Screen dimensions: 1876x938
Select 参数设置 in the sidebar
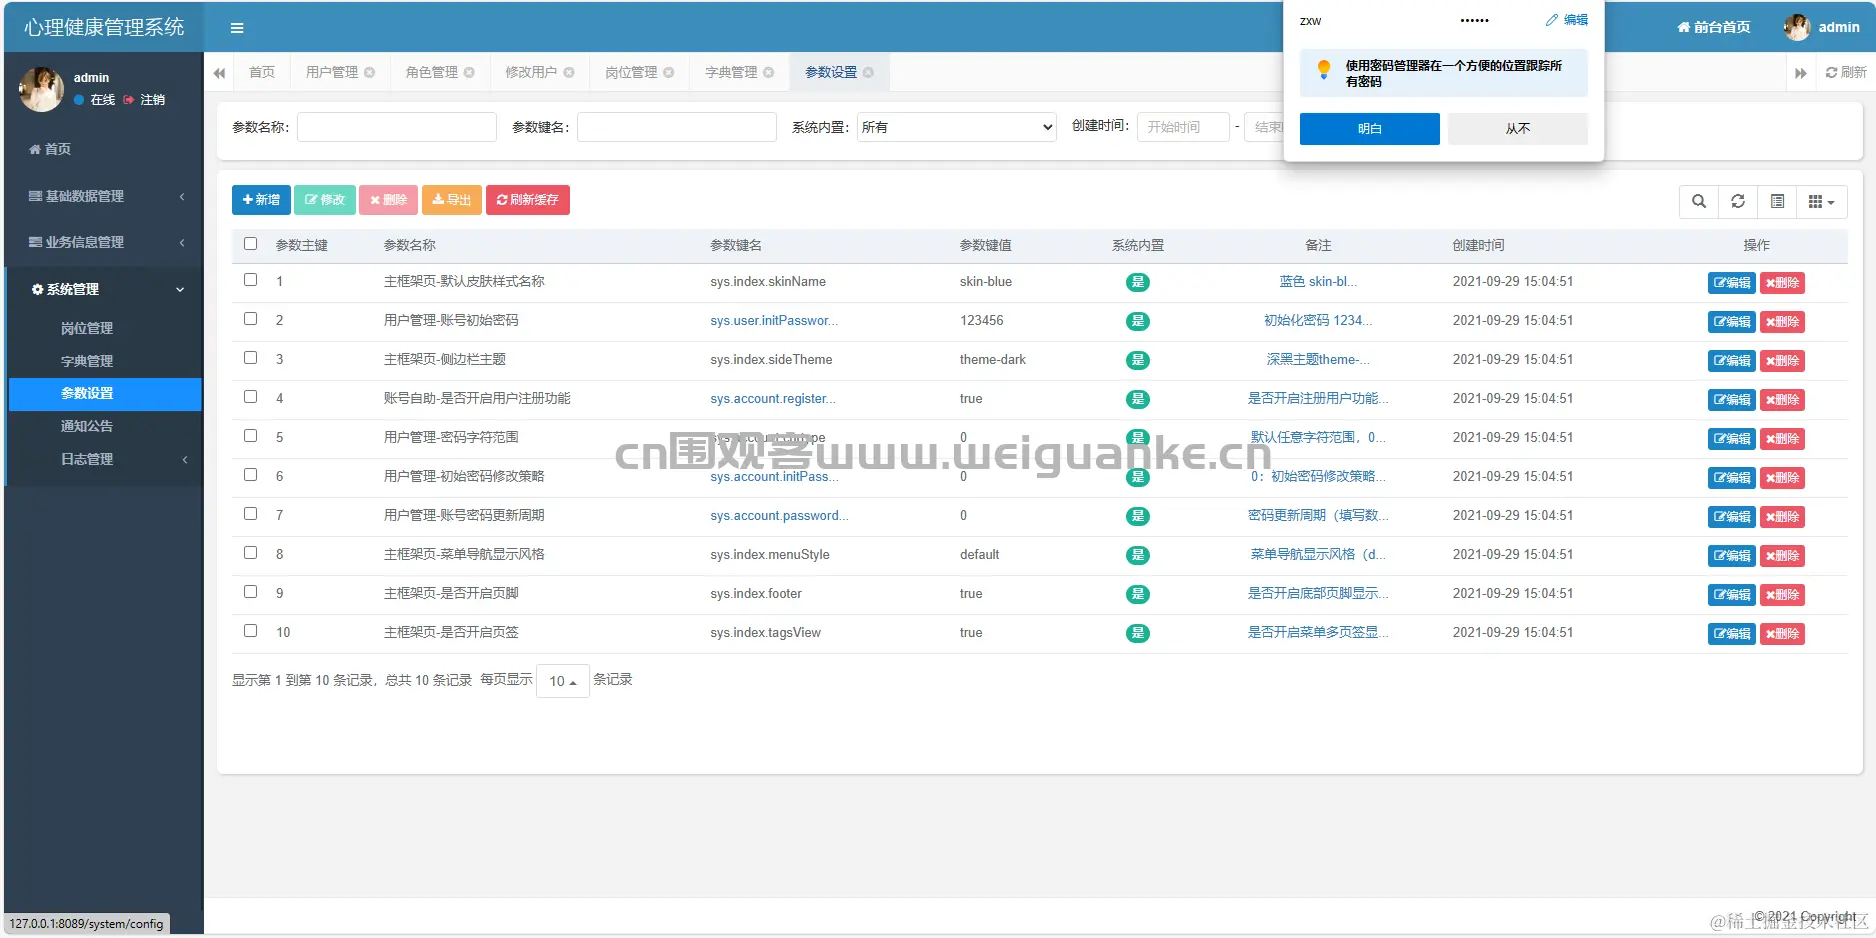coord(104,394)
